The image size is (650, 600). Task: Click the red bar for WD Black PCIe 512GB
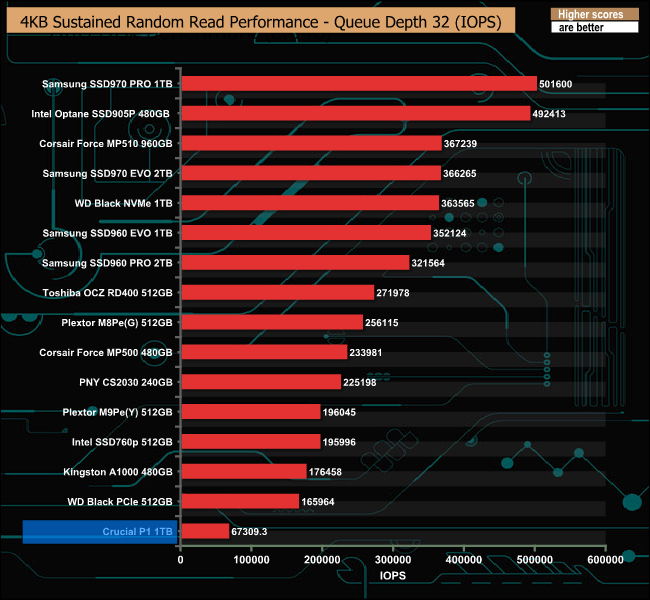[240, 502]
